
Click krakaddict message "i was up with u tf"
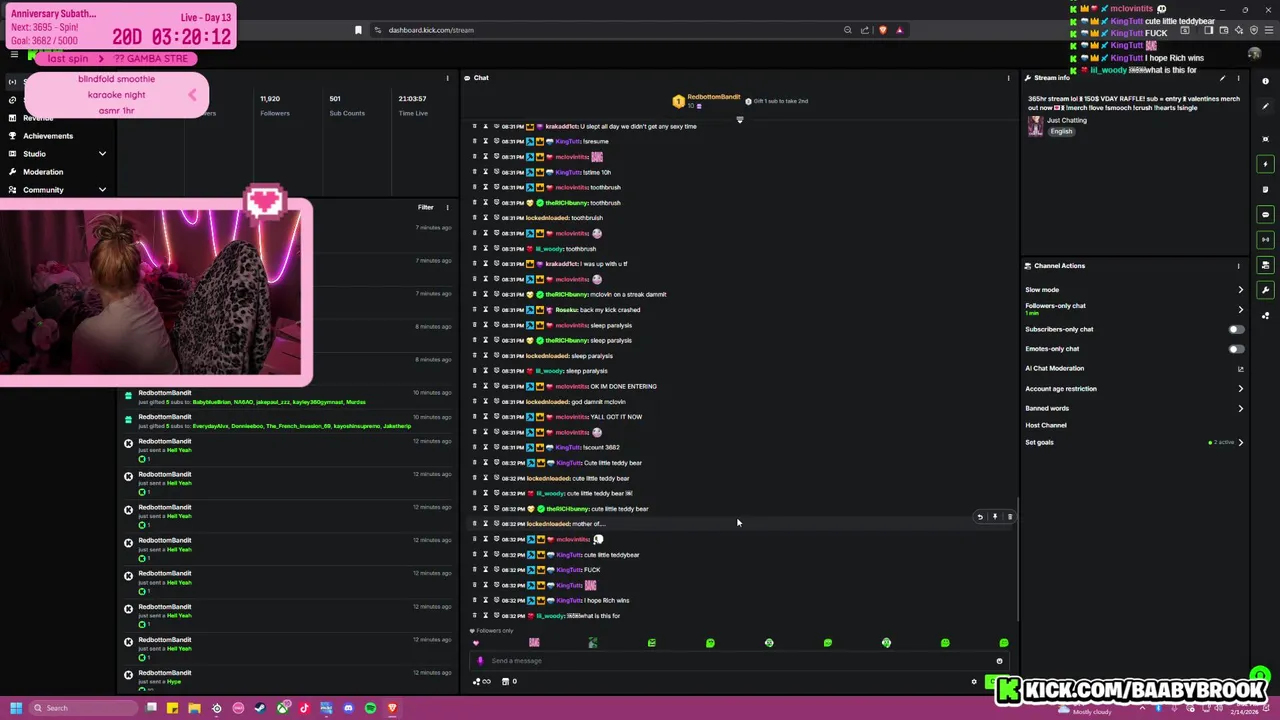[x=604, y=264]
